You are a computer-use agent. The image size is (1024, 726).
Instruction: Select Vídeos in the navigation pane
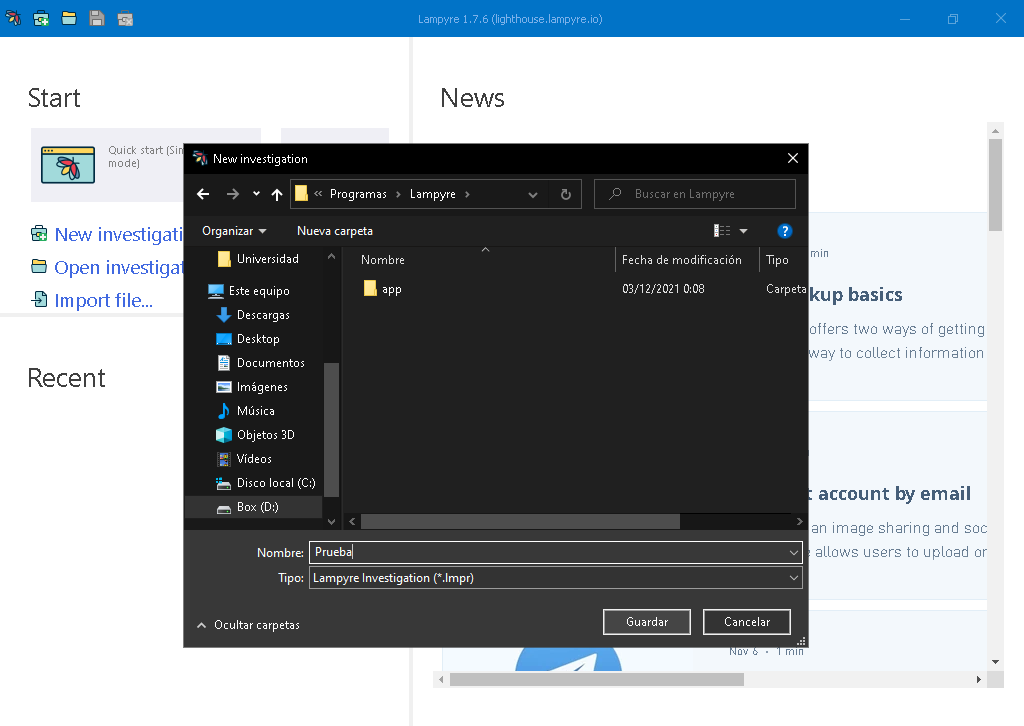(x=244, y=459)
